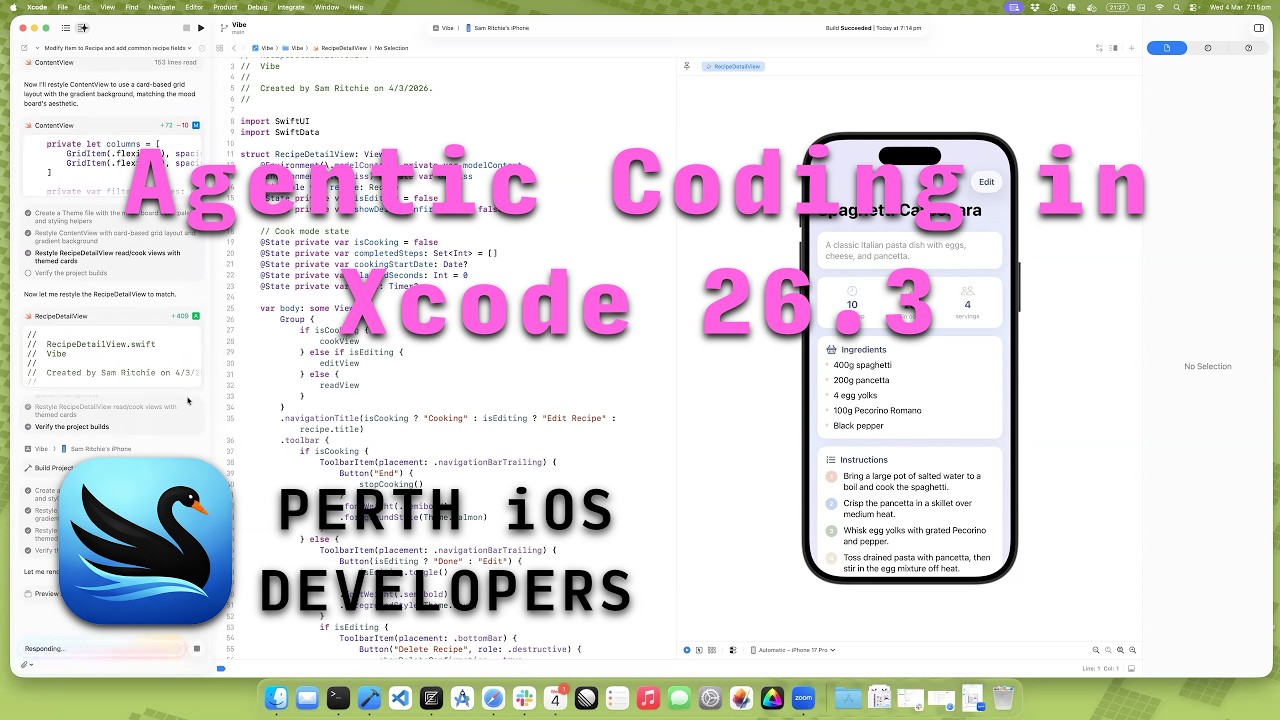Tap the 4 servings card in preview
1280x720 pixels.
click(967, 304)
